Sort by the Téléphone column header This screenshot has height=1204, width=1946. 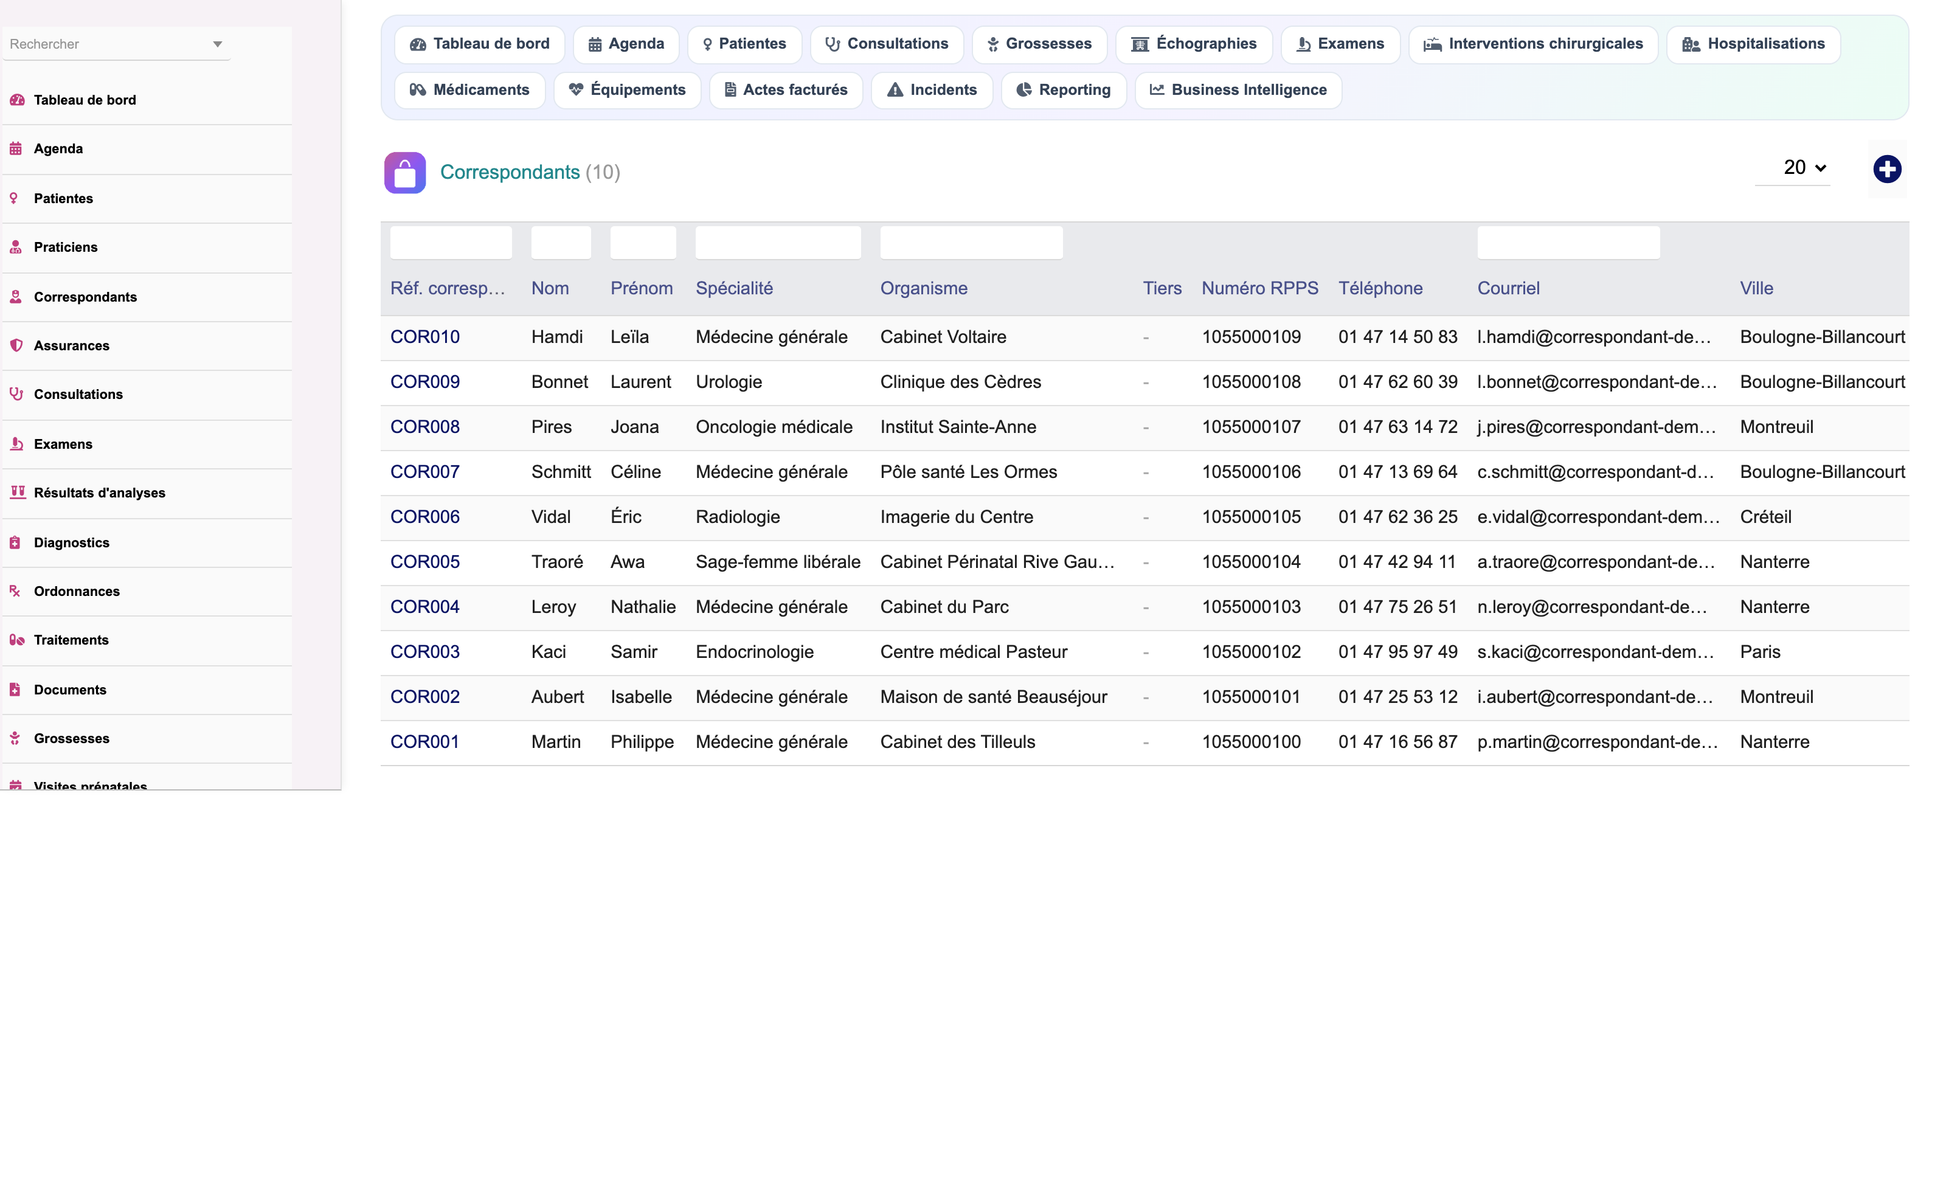1380,288
